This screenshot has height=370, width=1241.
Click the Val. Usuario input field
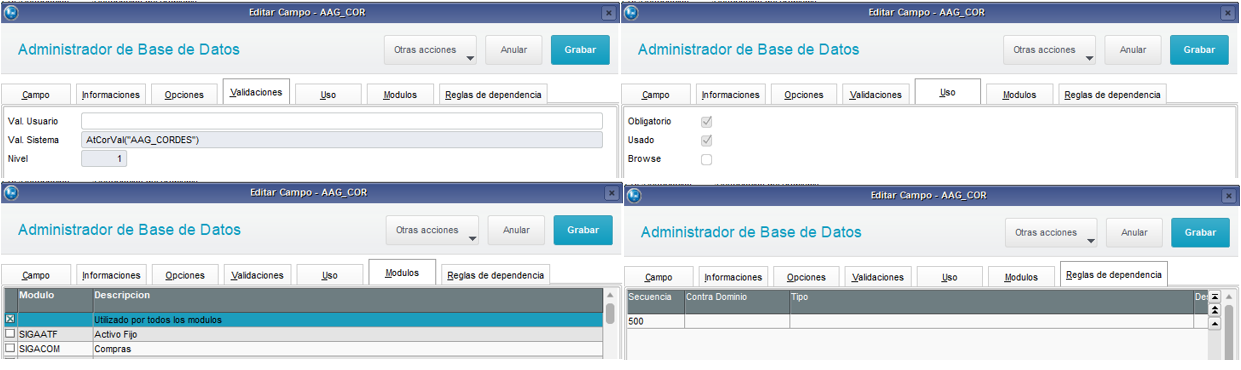(342, 121)
